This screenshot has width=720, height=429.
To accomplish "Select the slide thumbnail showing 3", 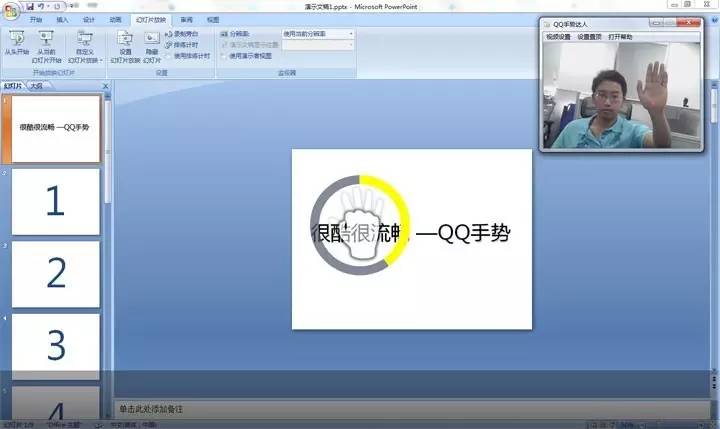I will (55, 347).
